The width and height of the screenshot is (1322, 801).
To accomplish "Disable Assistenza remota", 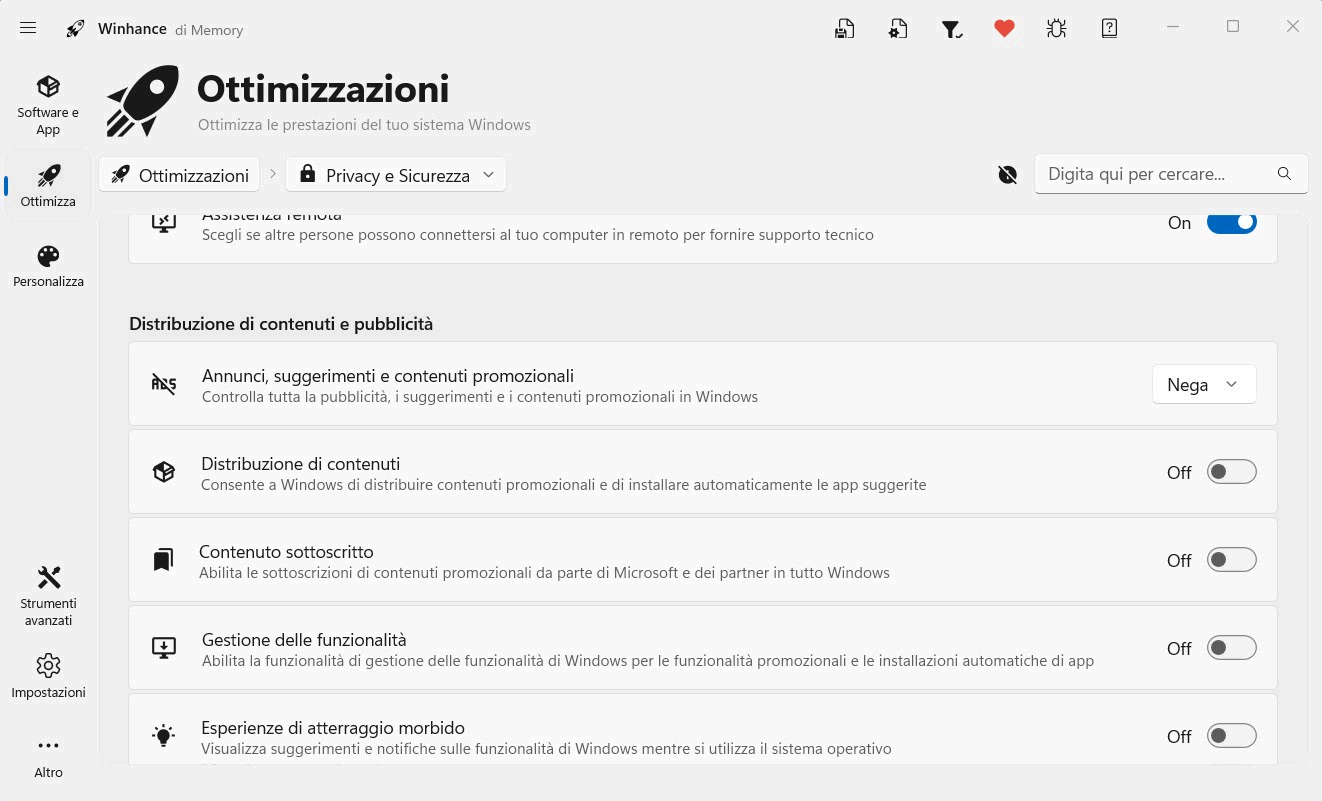I will [x=1231, y=222].
